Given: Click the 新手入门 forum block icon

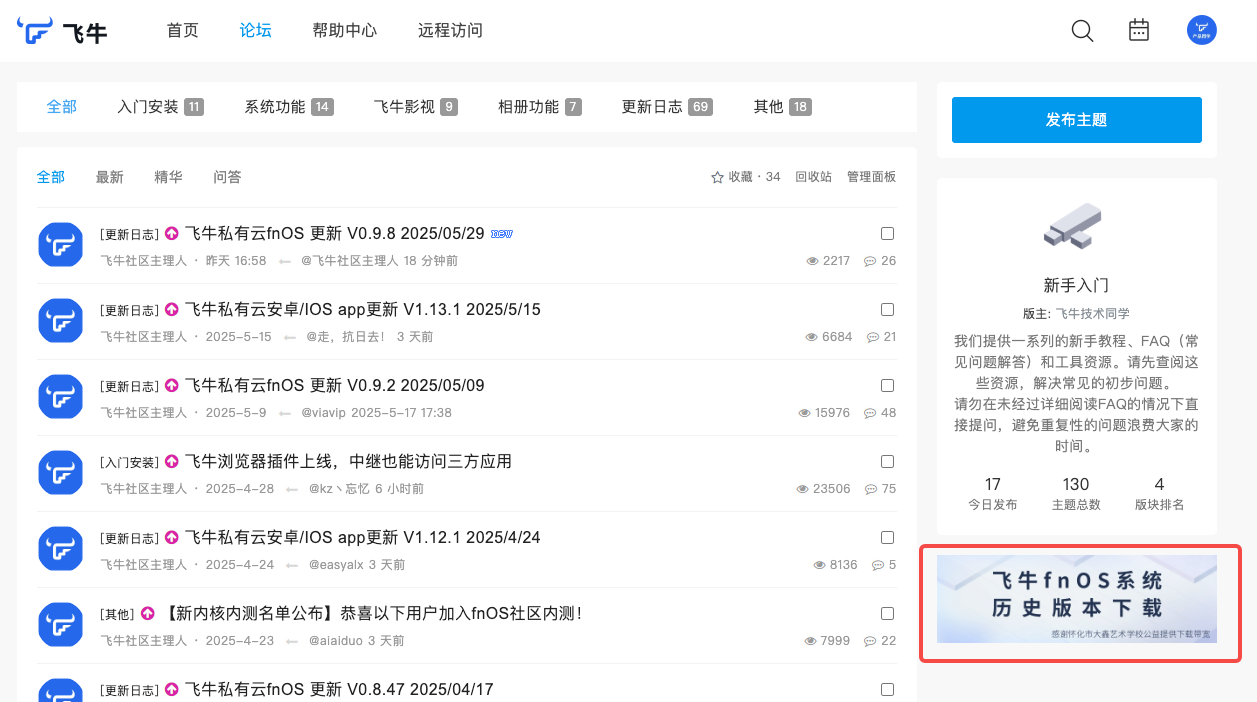Looking at the screenshot, I should [1072, 226].
